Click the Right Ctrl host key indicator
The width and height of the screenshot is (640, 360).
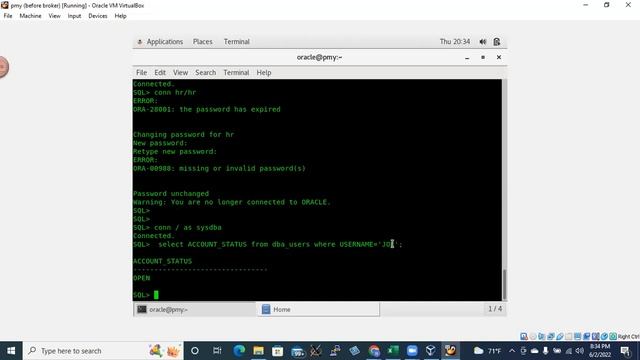629,336
